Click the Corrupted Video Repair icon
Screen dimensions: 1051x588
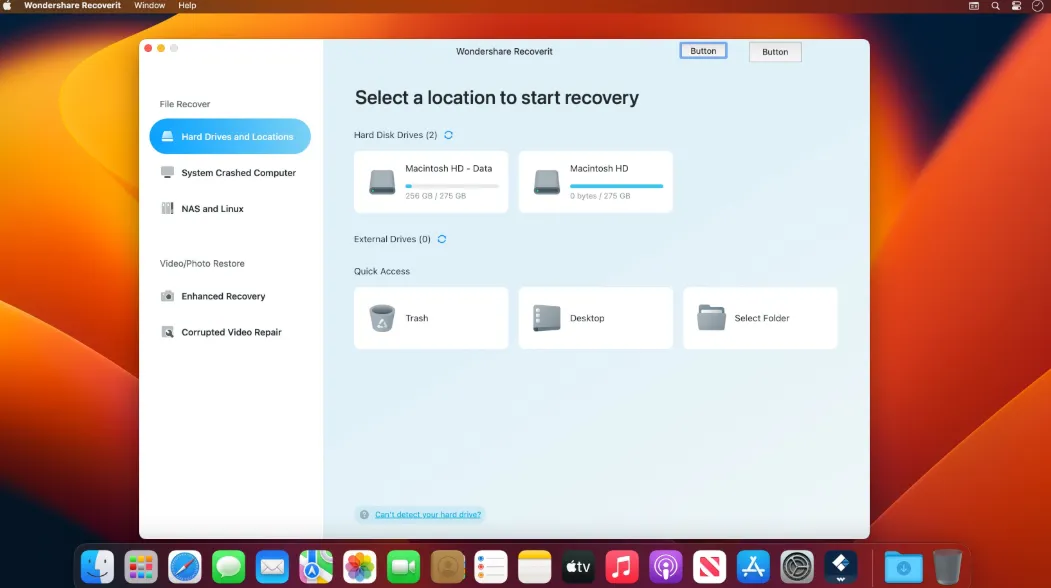pyautogui.click(x=168, y=332)
